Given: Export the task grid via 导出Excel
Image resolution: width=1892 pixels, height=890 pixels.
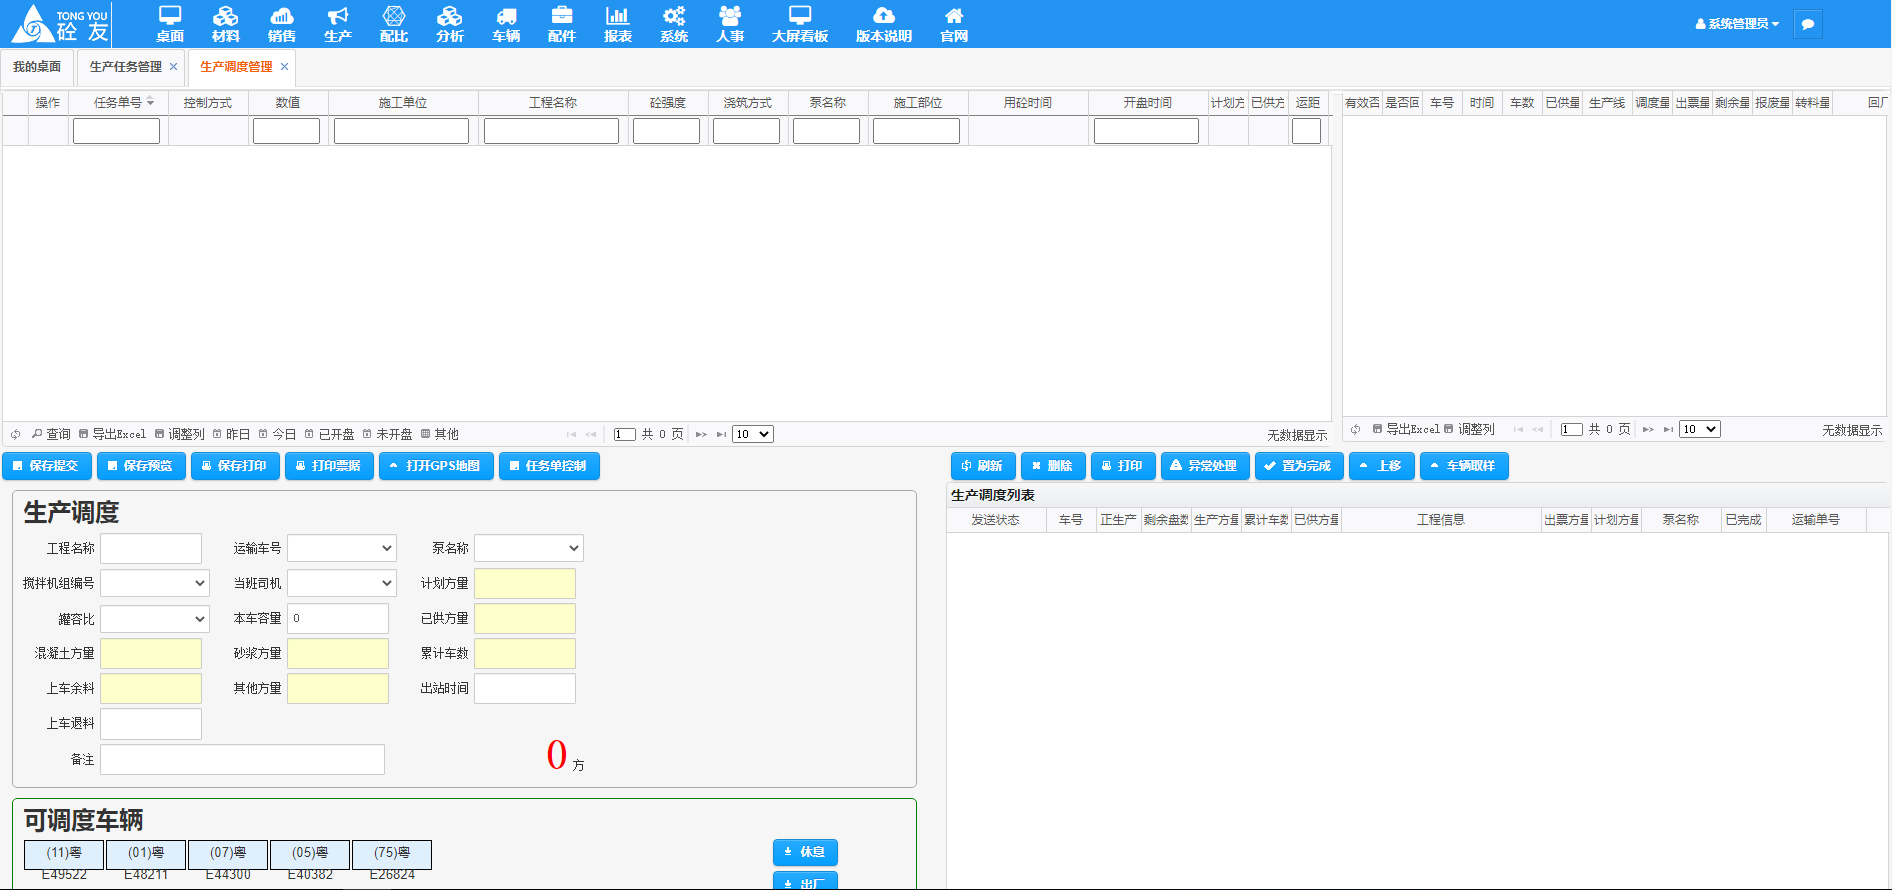Looking at the screenshot, I should [x=112, y=434].
